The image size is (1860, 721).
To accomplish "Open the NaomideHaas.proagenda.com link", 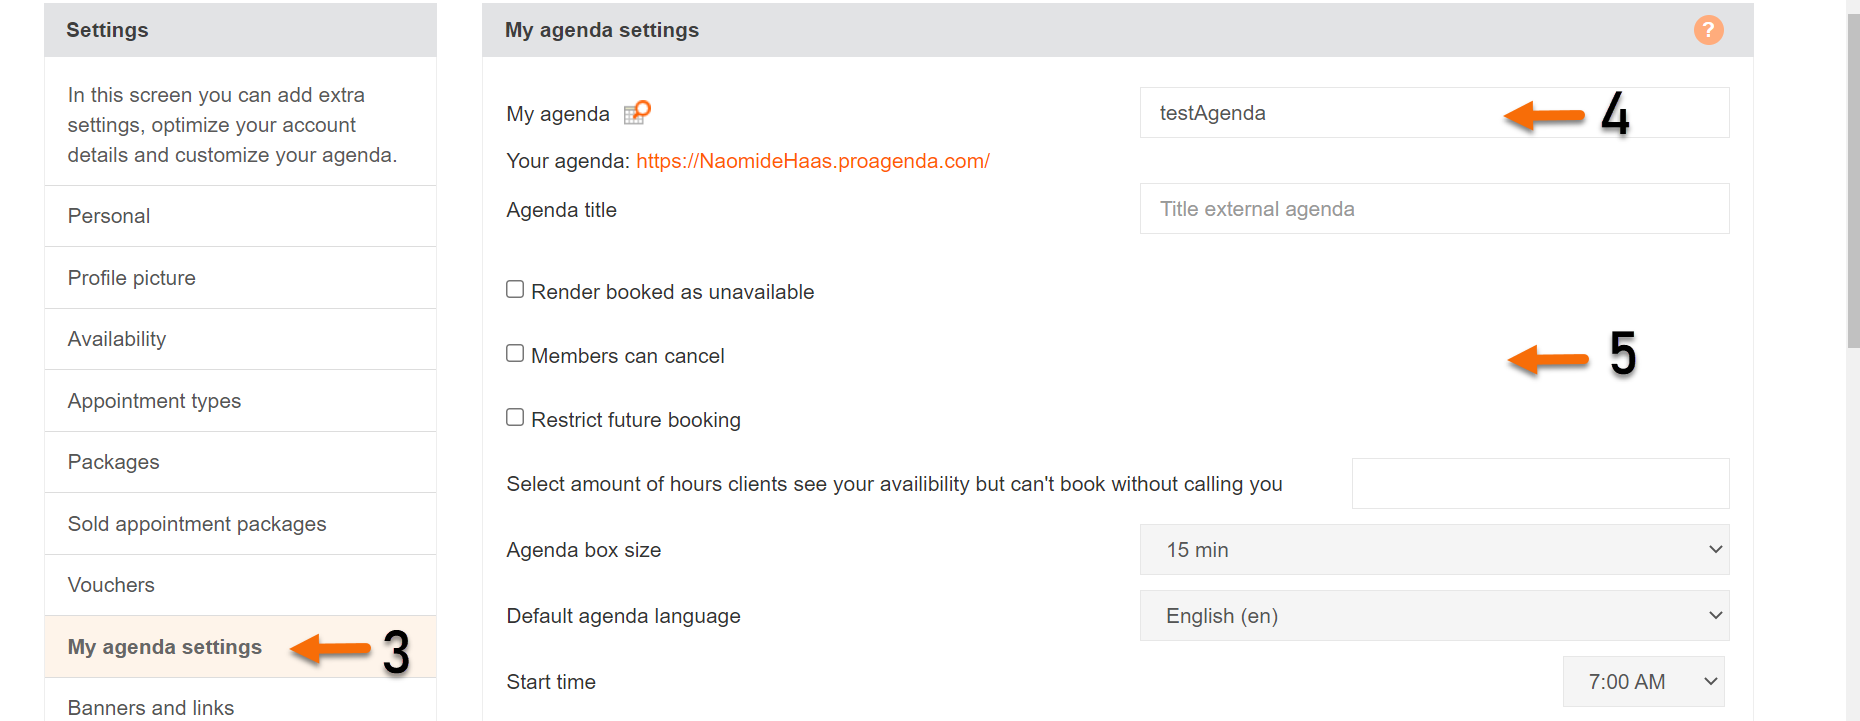I will pos(813,160).
